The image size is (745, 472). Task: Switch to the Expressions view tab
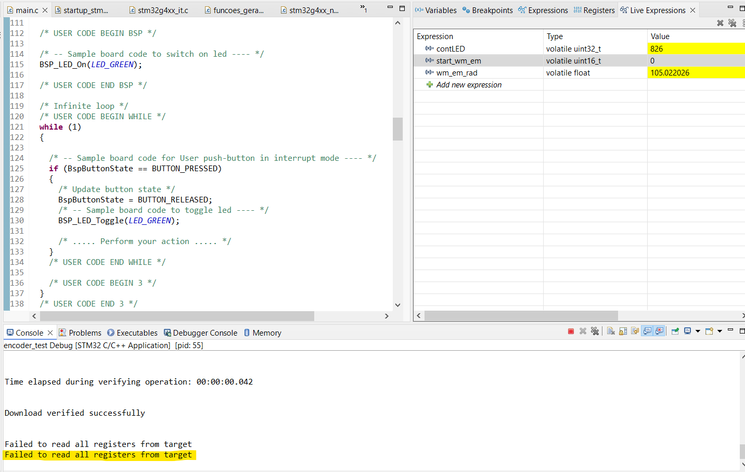coord(543,10)
